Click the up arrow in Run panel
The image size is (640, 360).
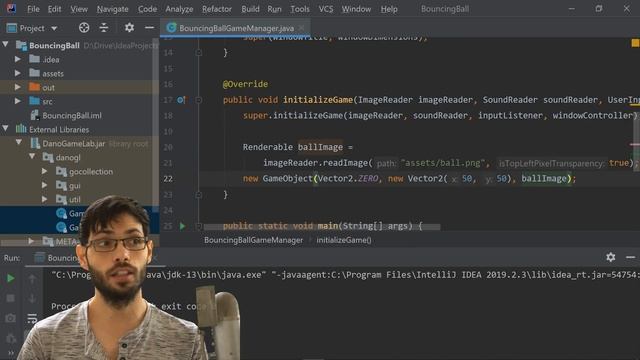(x=32, y=279)
